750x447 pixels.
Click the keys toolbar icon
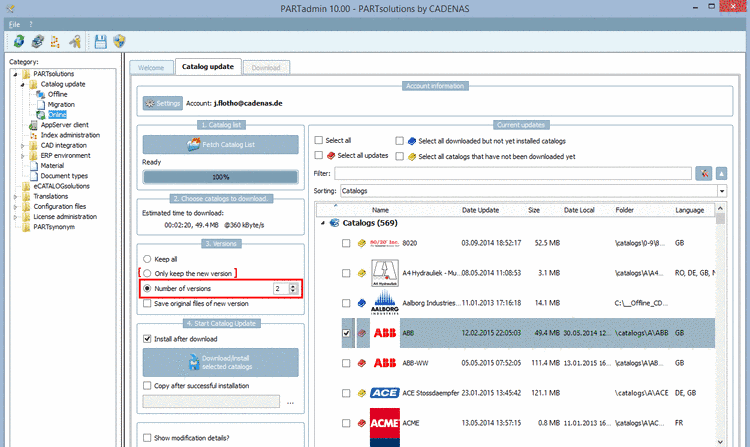(x=75, y=42)
